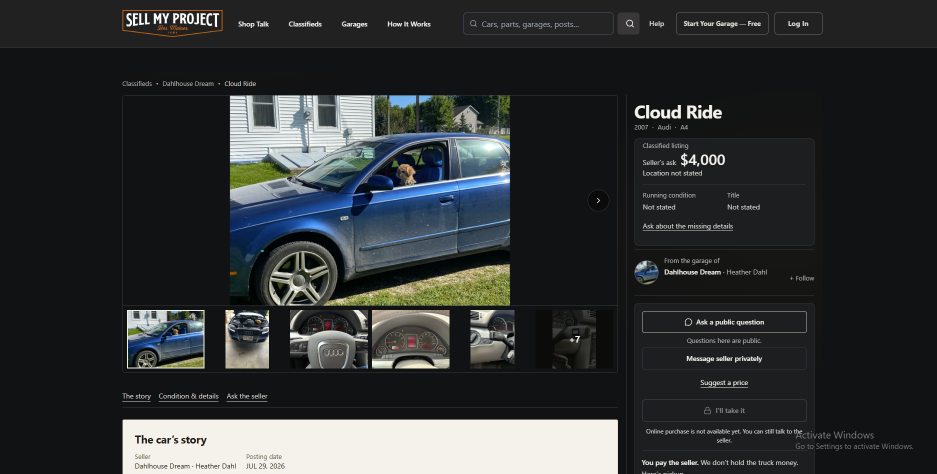Select the Audi steering wheel thumbnail
Viewport: 937px width, 474px height.
click(329, 339)
